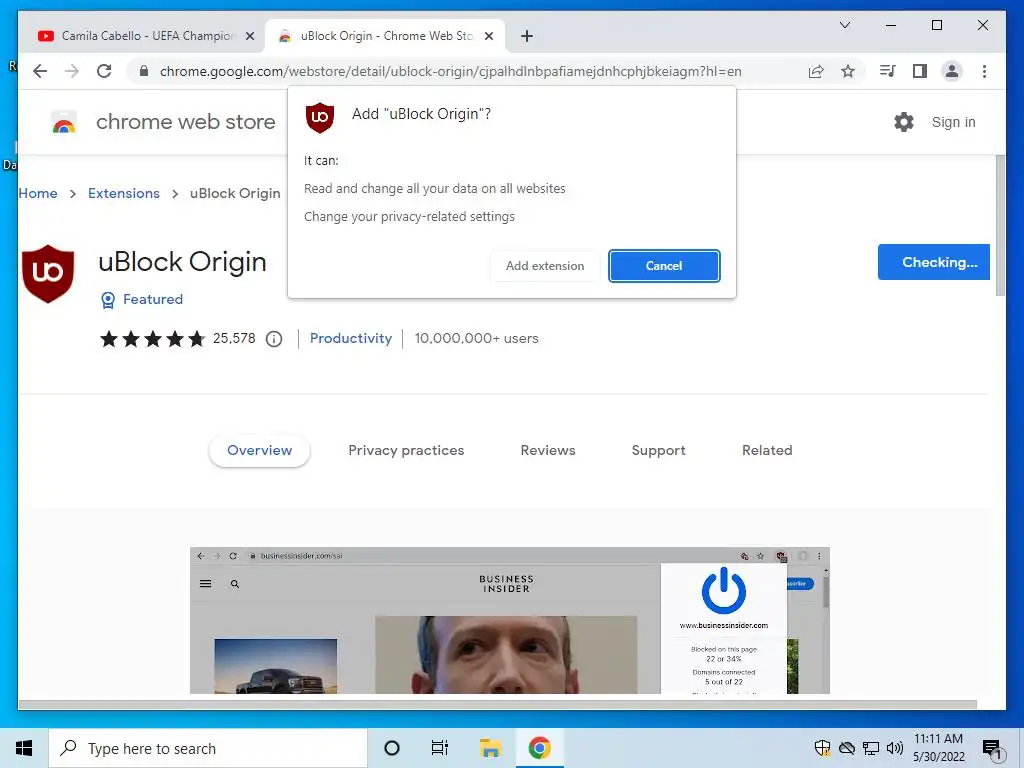1024x768 pixels.
Task: Open Task View on taskbar
Action: pos(440,748)
